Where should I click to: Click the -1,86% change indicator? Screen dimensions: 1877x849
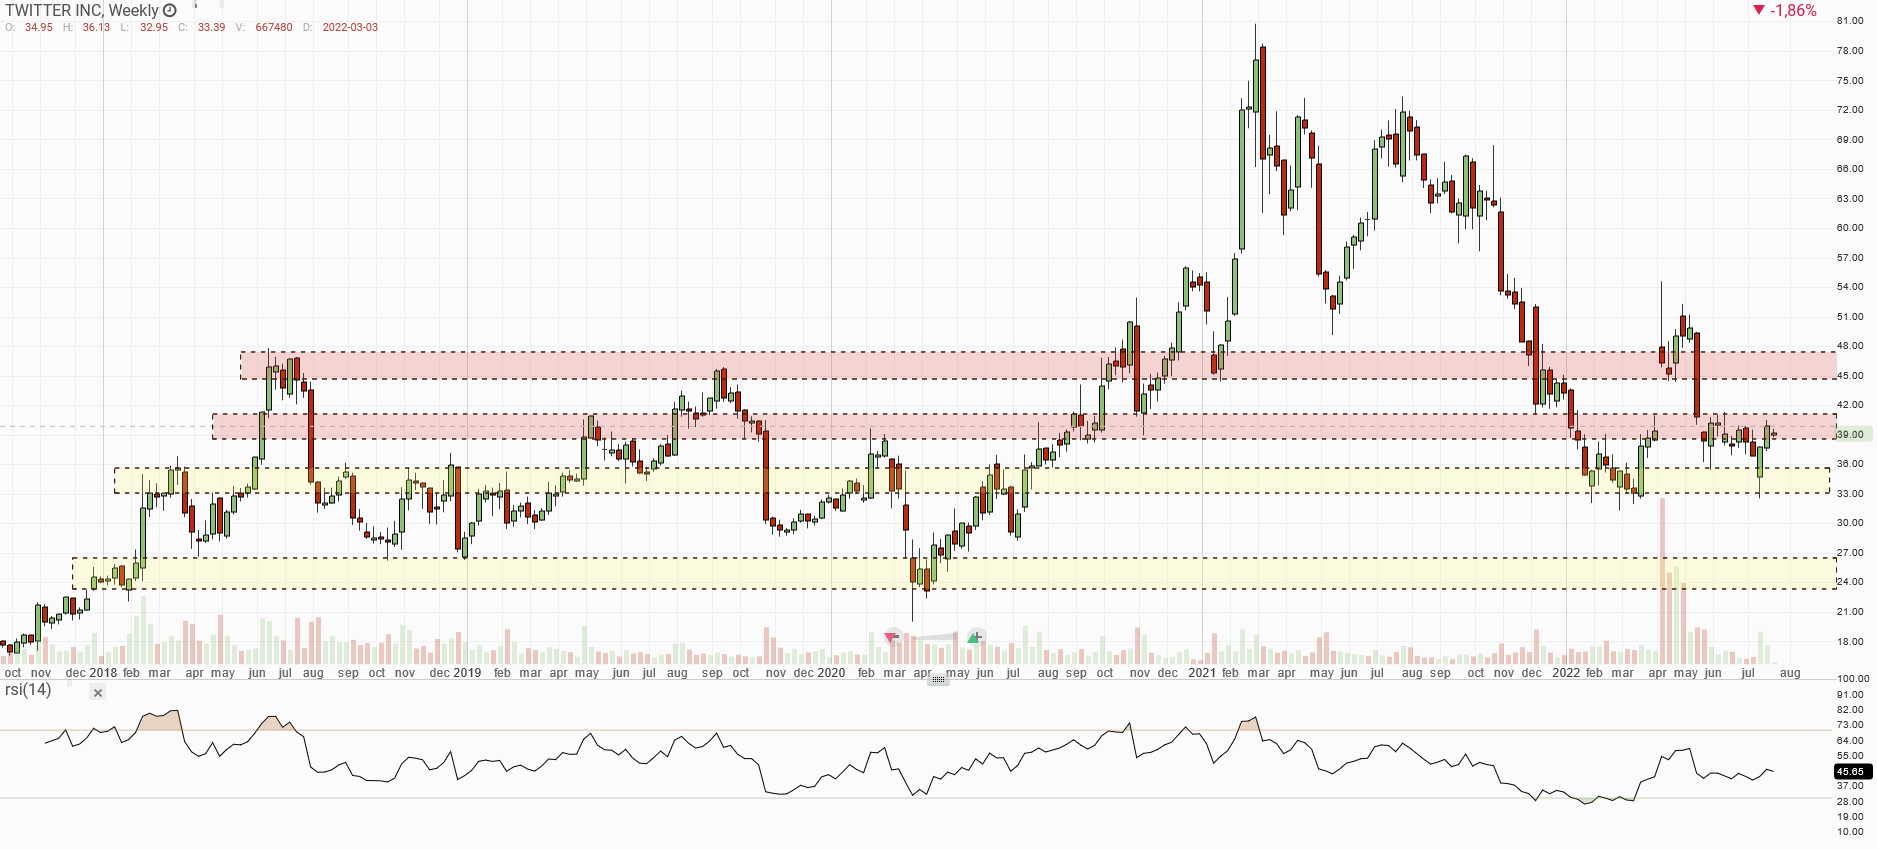(x=1785, y=10)
